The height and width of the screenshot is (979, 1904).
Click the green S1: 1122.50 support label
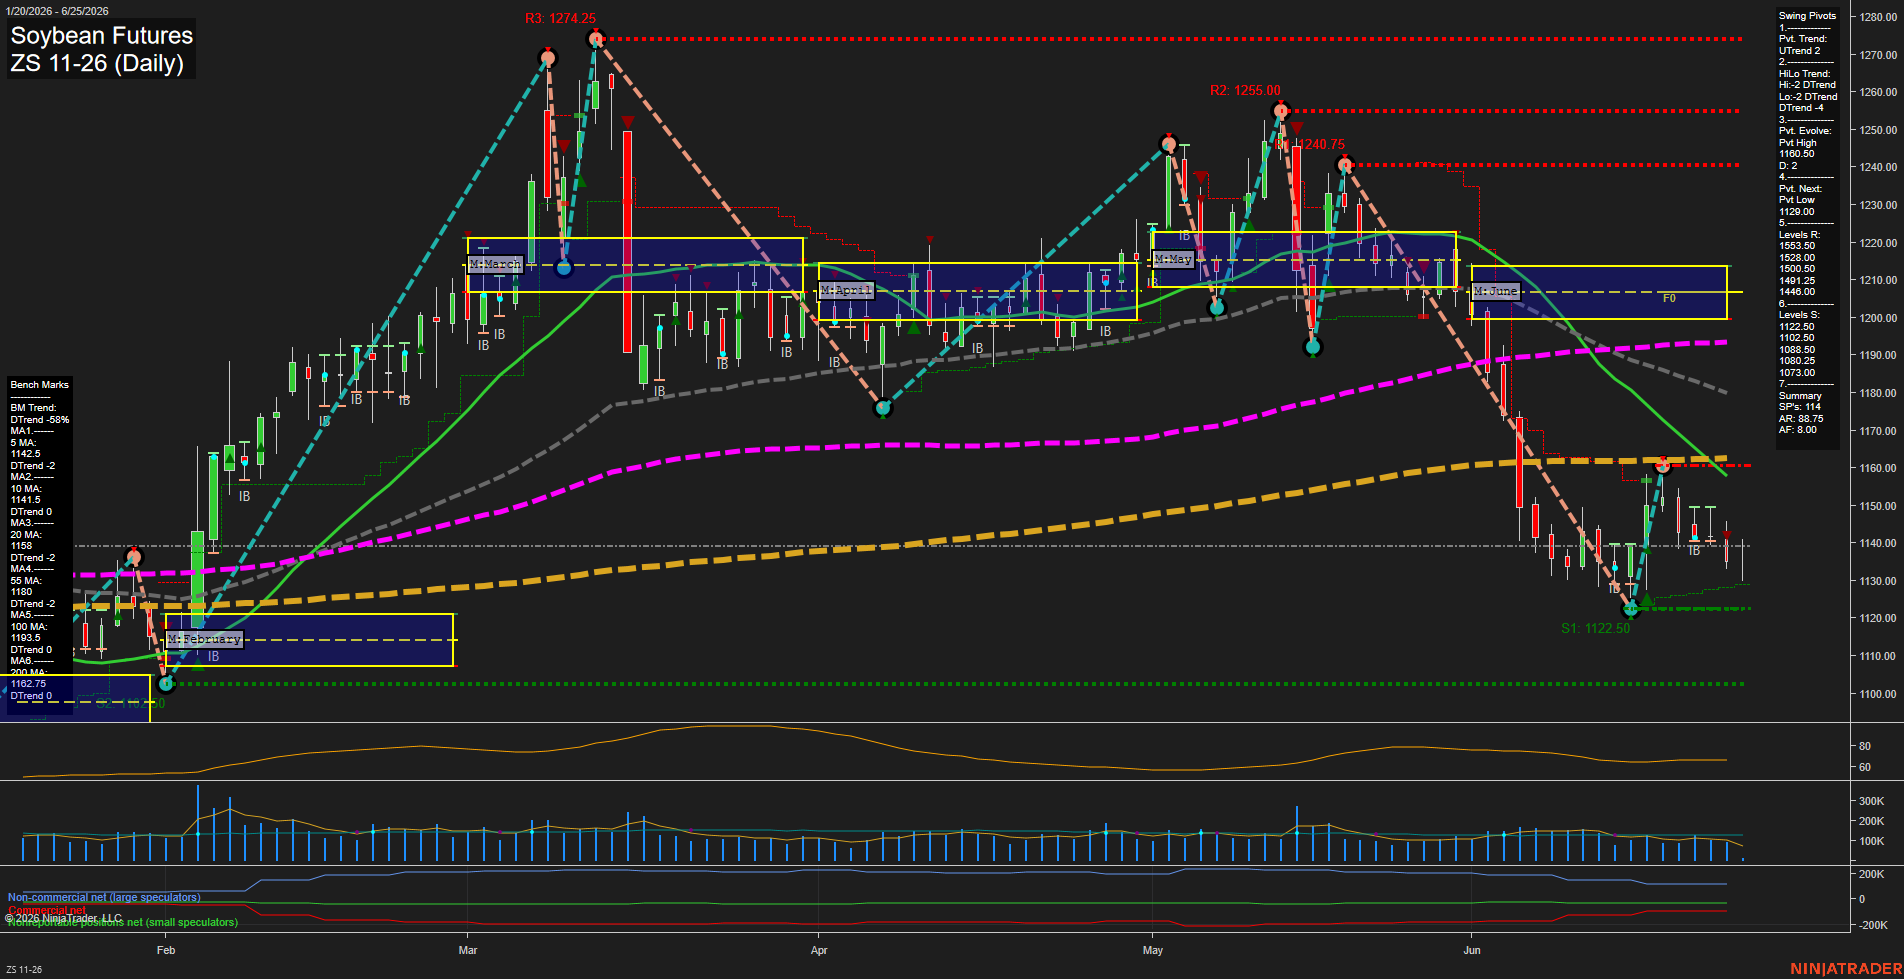pyautogui.click(x=1595, y=628)
